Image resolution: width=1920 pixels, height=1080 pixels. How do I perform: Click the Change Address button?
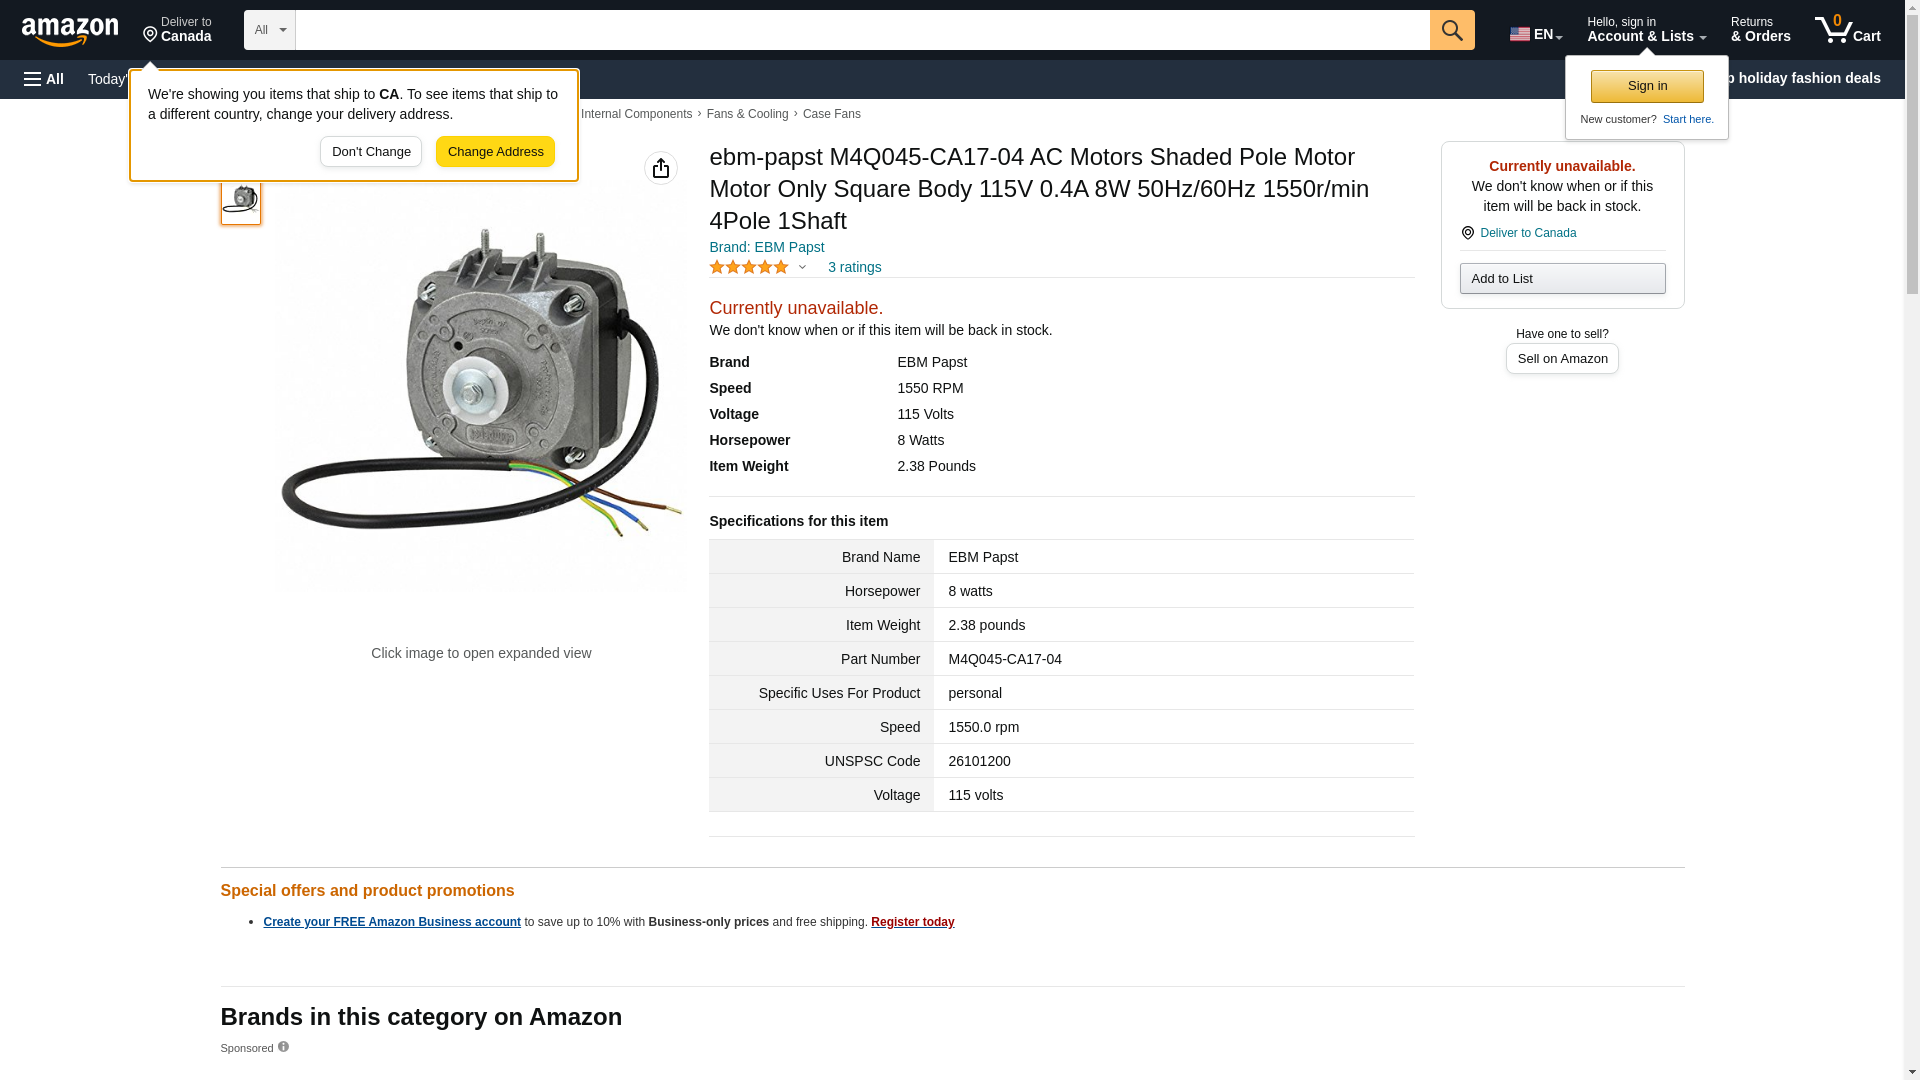(x=495, y=152)
